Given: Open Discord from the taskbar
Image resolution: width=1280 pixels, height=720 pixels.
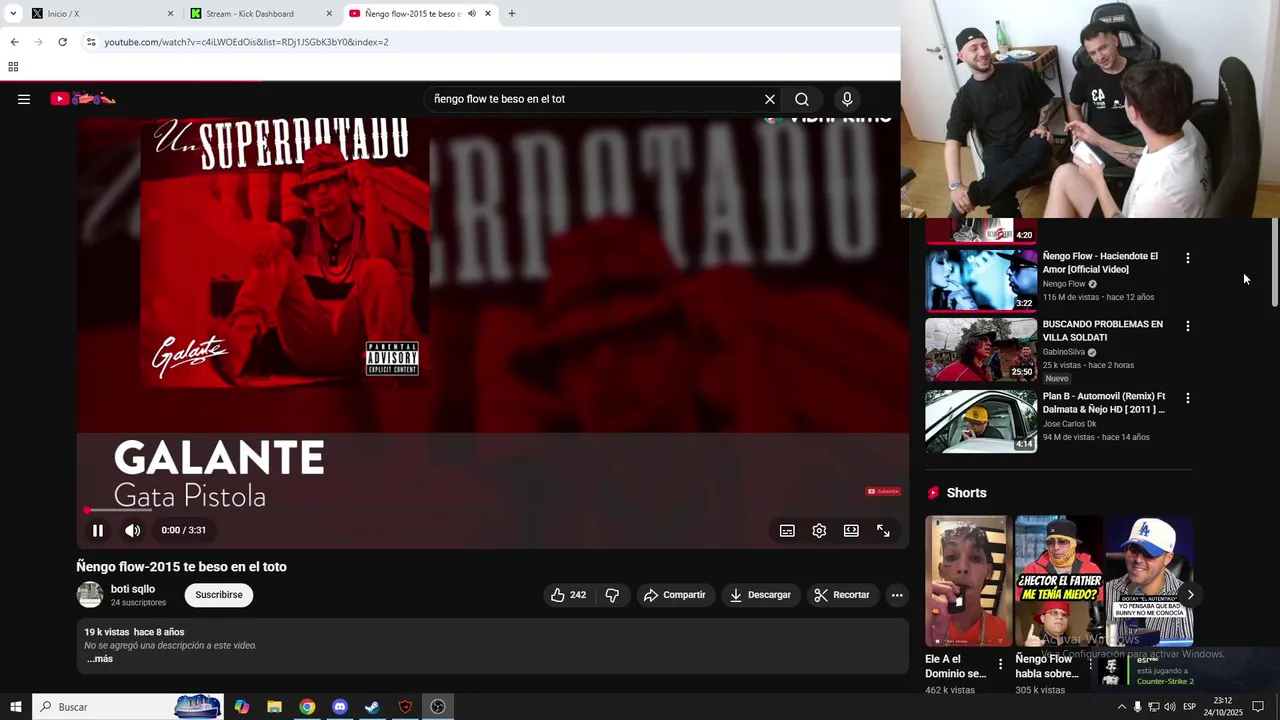Looking at the screenshot, I should coord(340,707).
